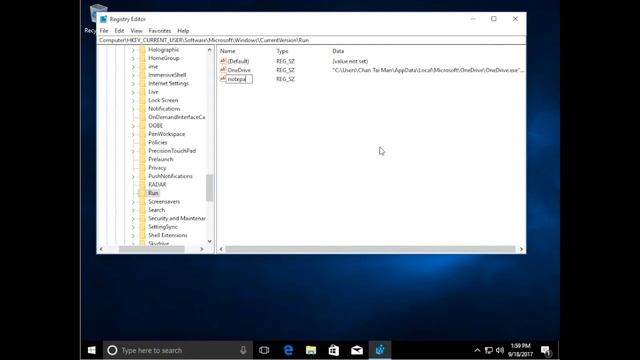Image resolution: width=640 pixels, height=360 pixels.
Task: Select the Privacy folder icon
Action: click(x=142, y=168)
